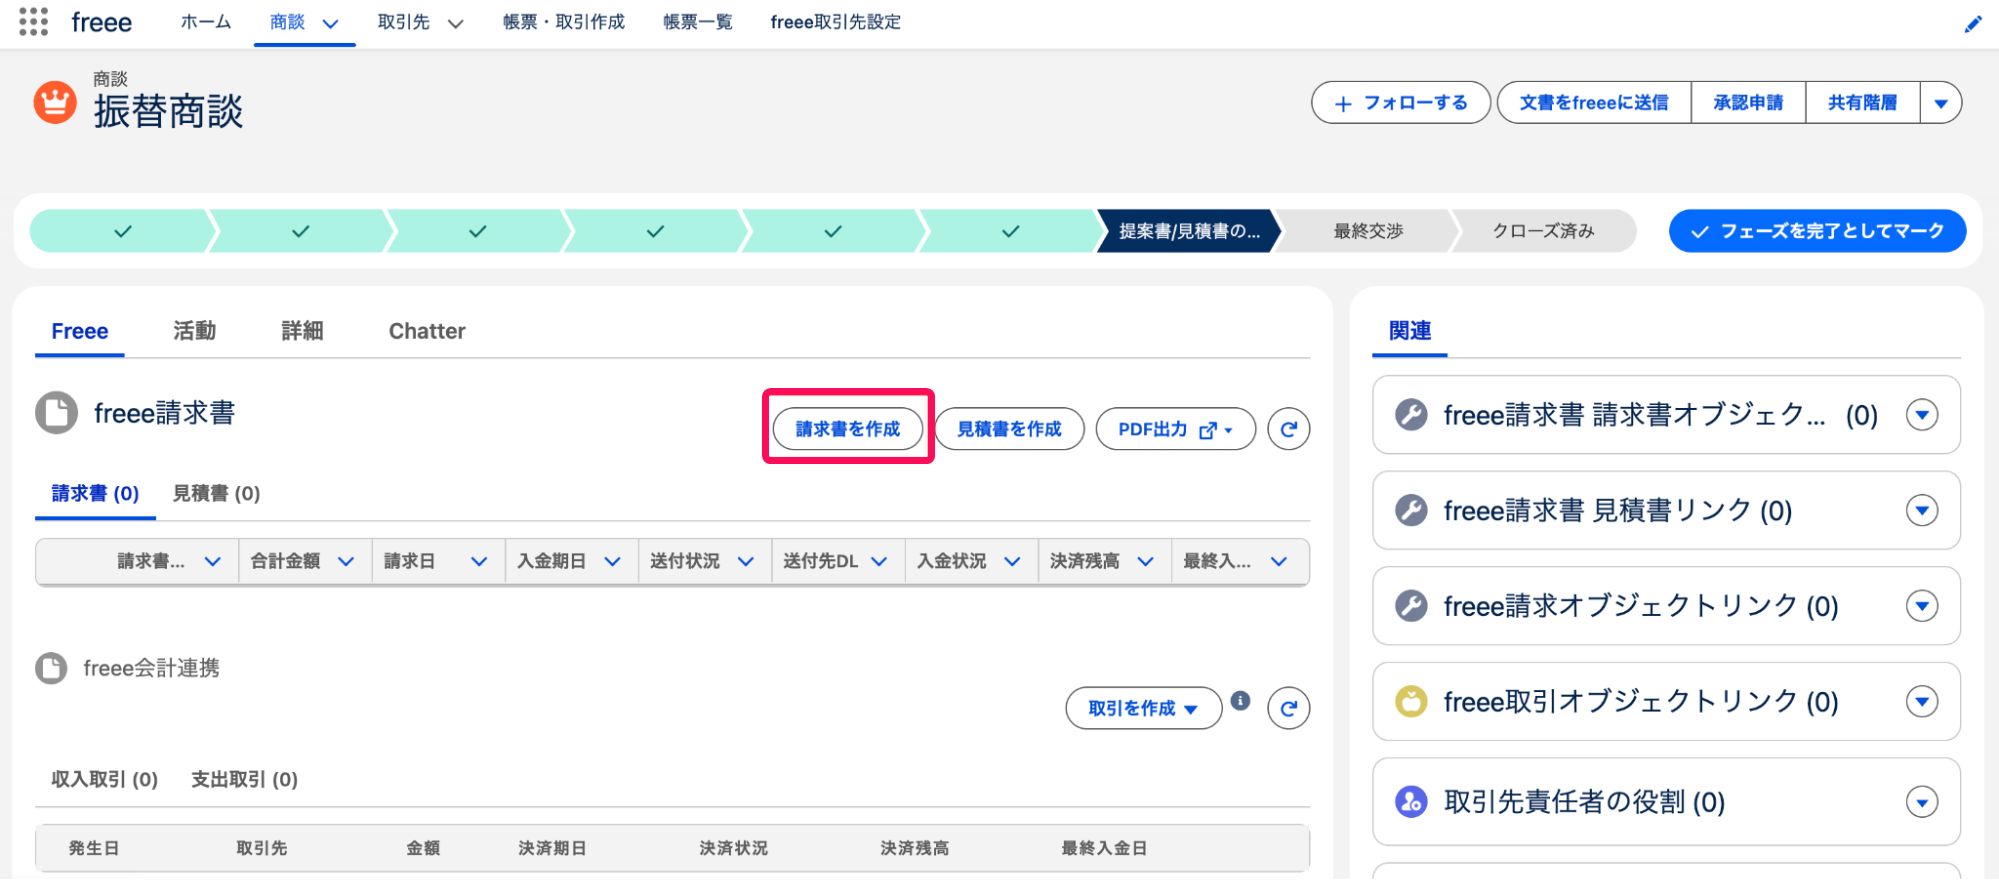Image resolution: width=1999 pixels, height=880 pixels.
Task: Select the クローズ済み path stage
Action: [1543, 231]
